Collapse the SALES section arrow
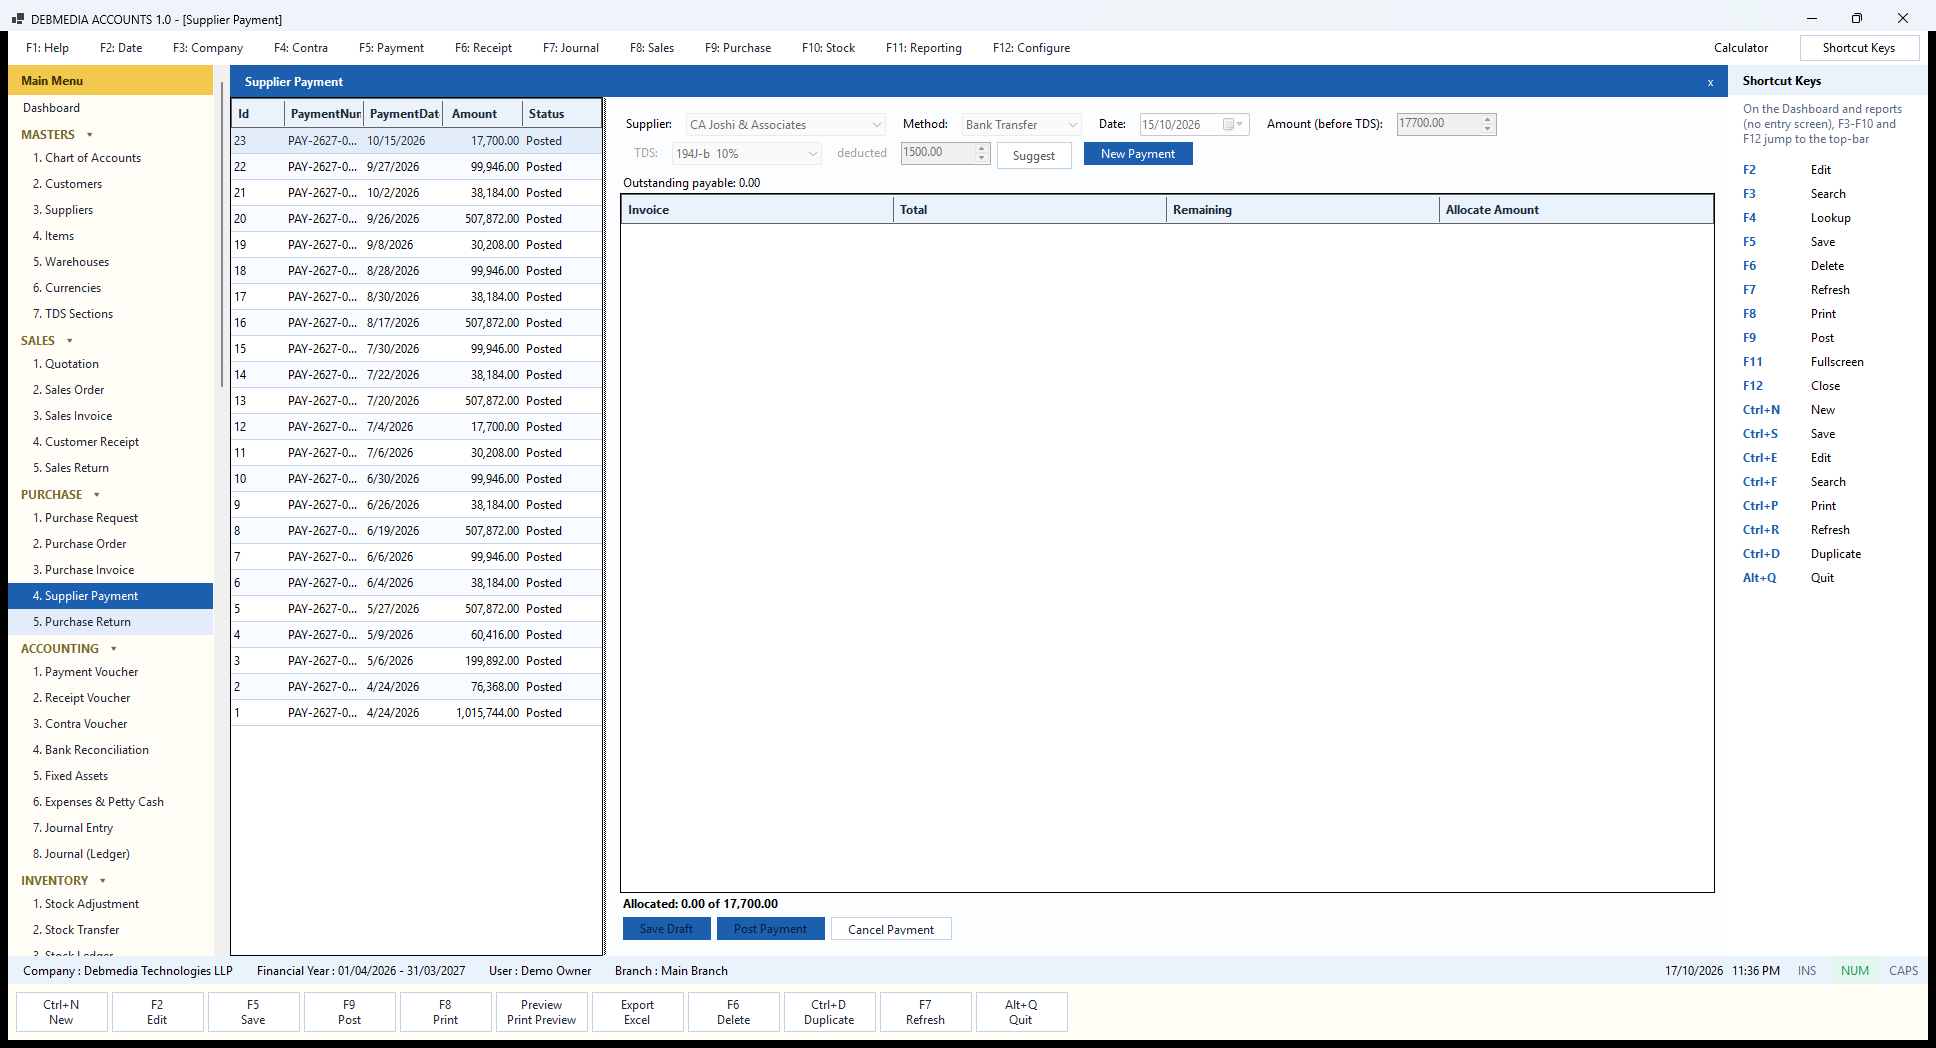Screen dimensions: 1936x1048 pos(70,341)
